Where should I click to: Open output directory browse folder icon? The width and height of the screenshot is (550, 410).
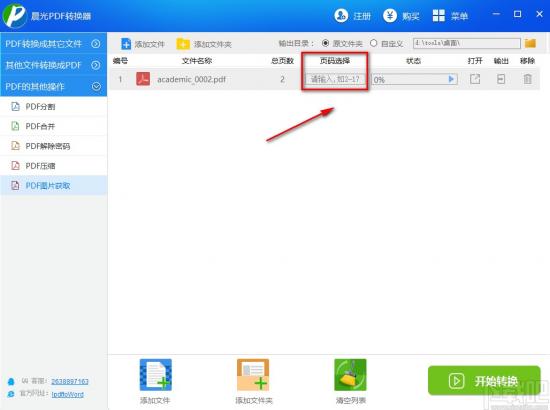[530, 43]
